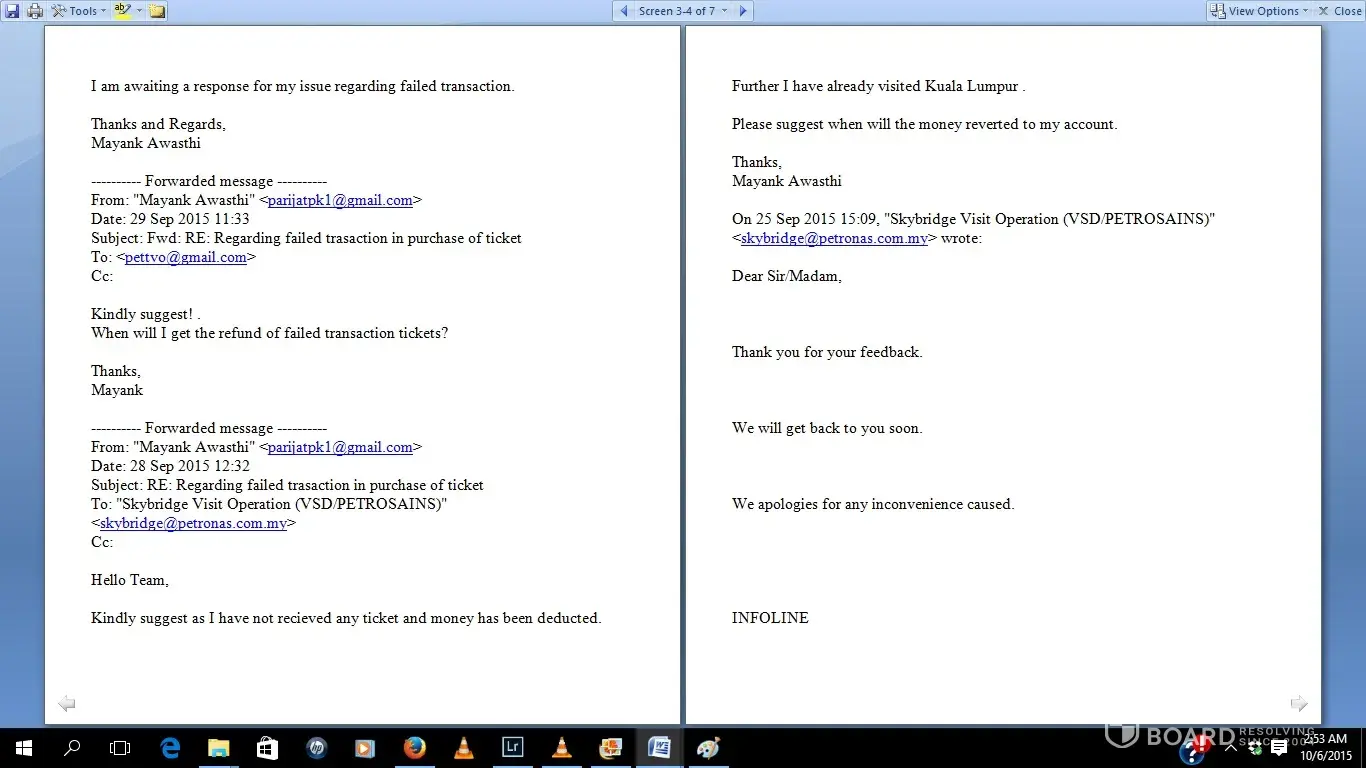
Task: Go to previous screen using top arrow
Action: click(x=624, y=11)
